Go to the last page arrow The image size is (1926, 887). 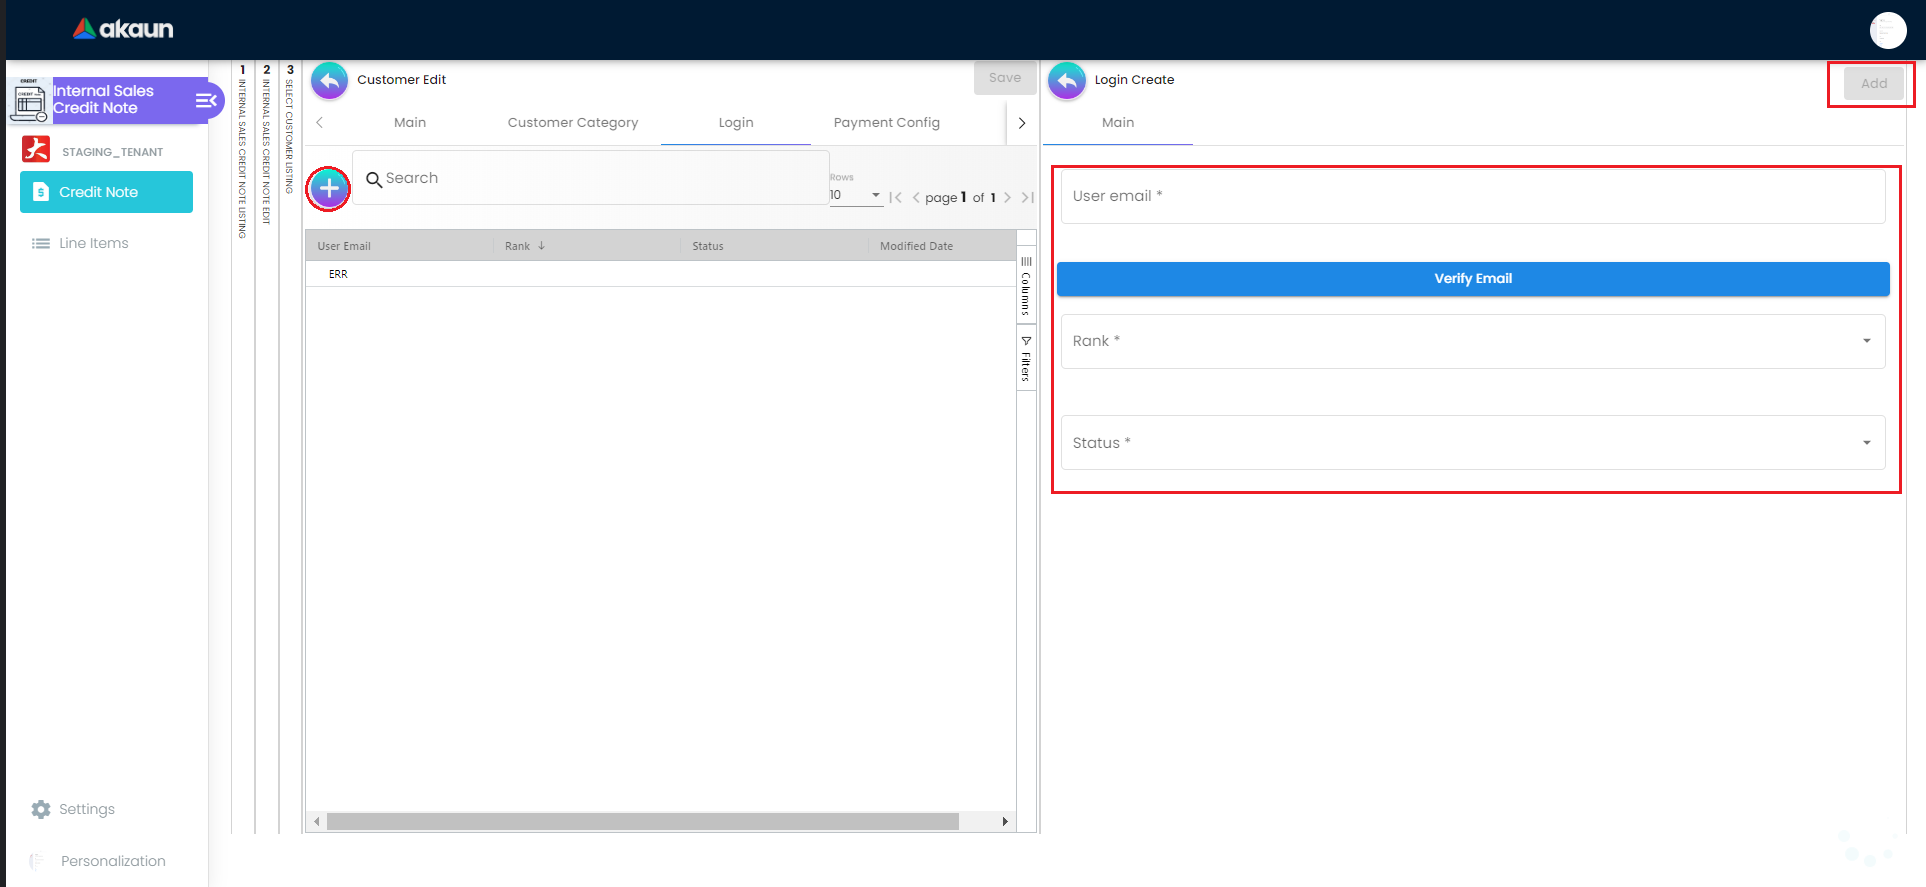click(1027, 198)
